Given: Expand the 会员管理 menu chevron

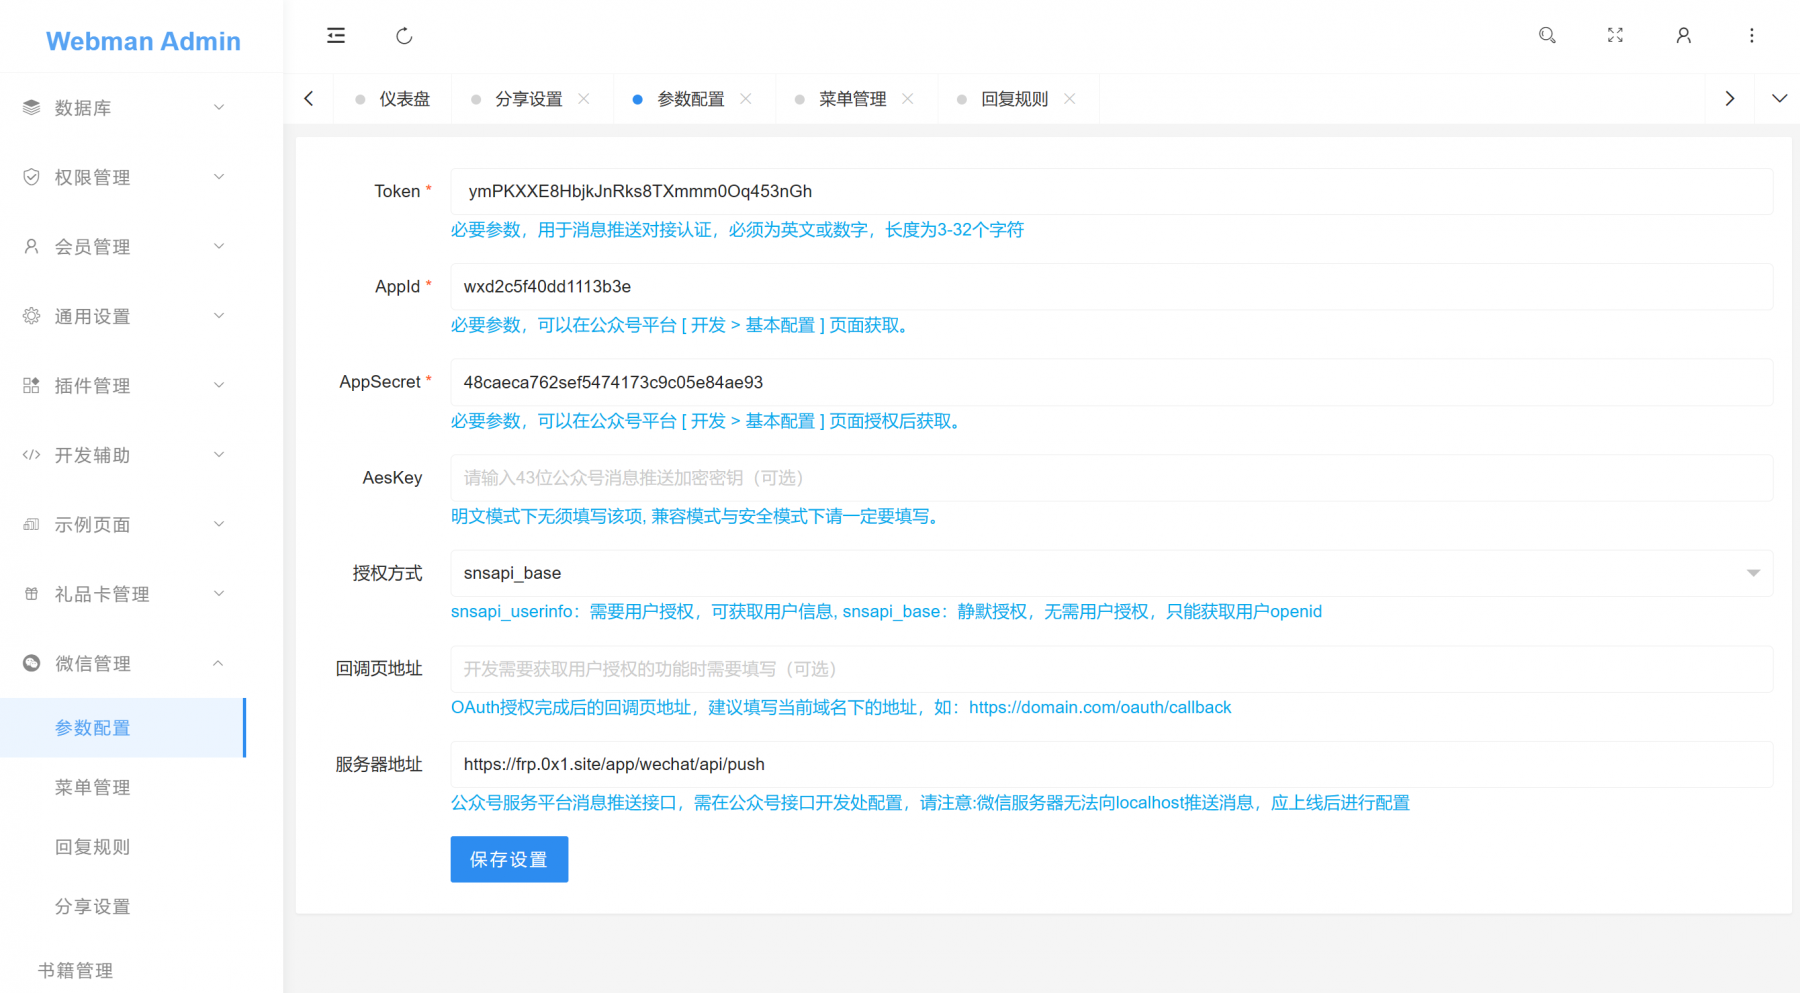Looking at the screenshot, I should coord(219,246).
